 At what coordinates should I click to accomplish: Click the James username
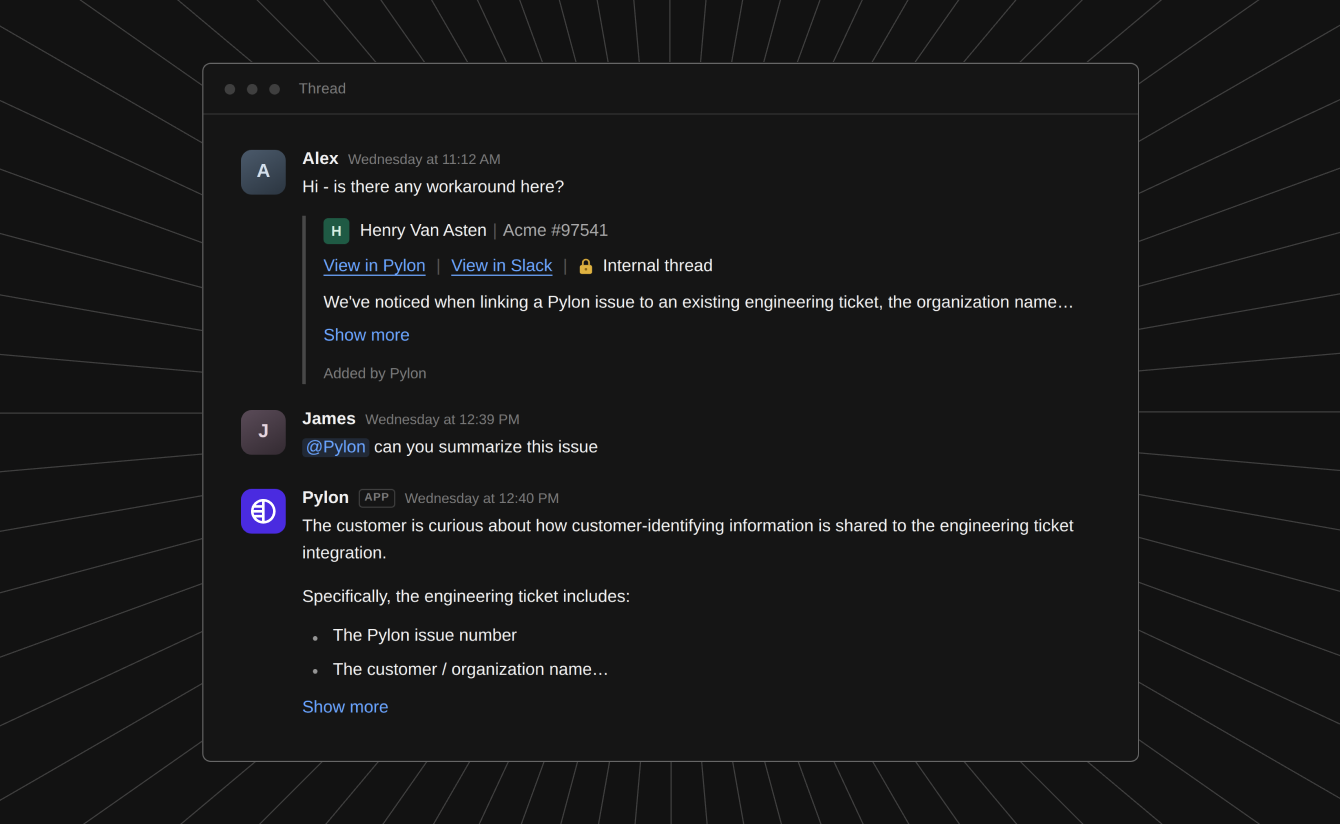329,419
